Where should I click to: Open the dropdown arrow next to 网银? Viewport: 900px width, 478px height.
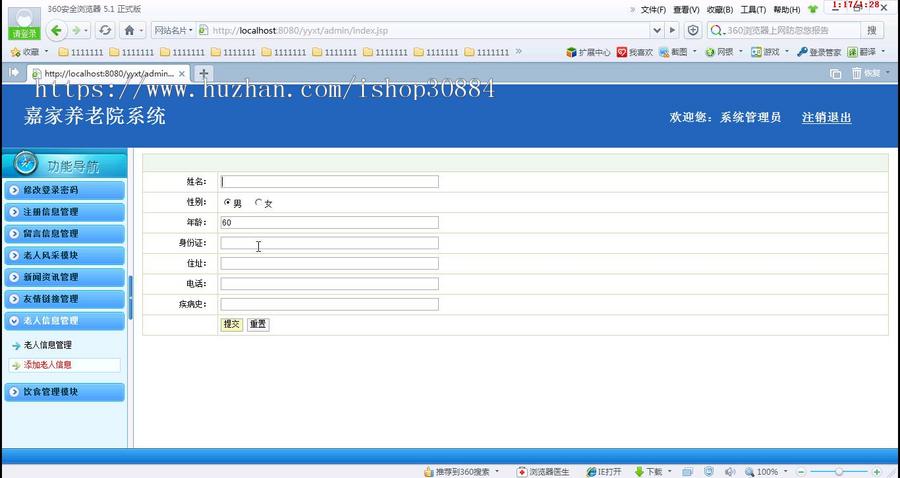[x=740, y=52]
